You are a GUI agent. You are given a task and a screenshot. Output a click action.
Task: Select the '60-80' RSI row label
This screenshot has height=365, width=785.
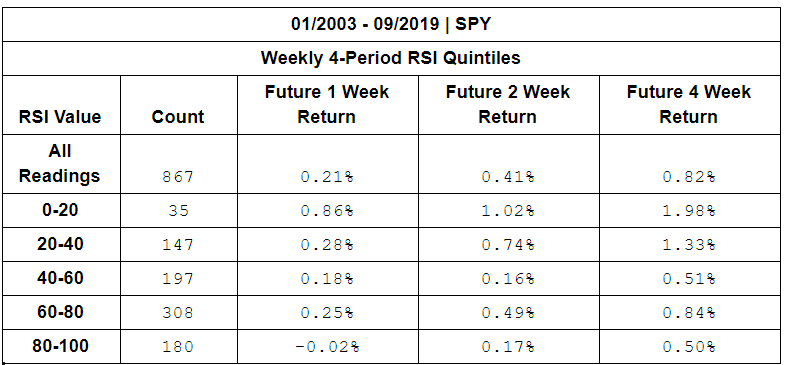point(60,311)
